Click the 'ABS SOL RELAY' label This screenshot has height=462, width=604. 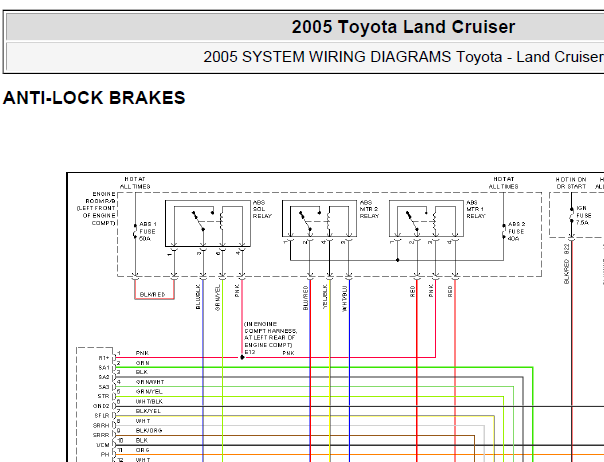[x=262, y=209]
